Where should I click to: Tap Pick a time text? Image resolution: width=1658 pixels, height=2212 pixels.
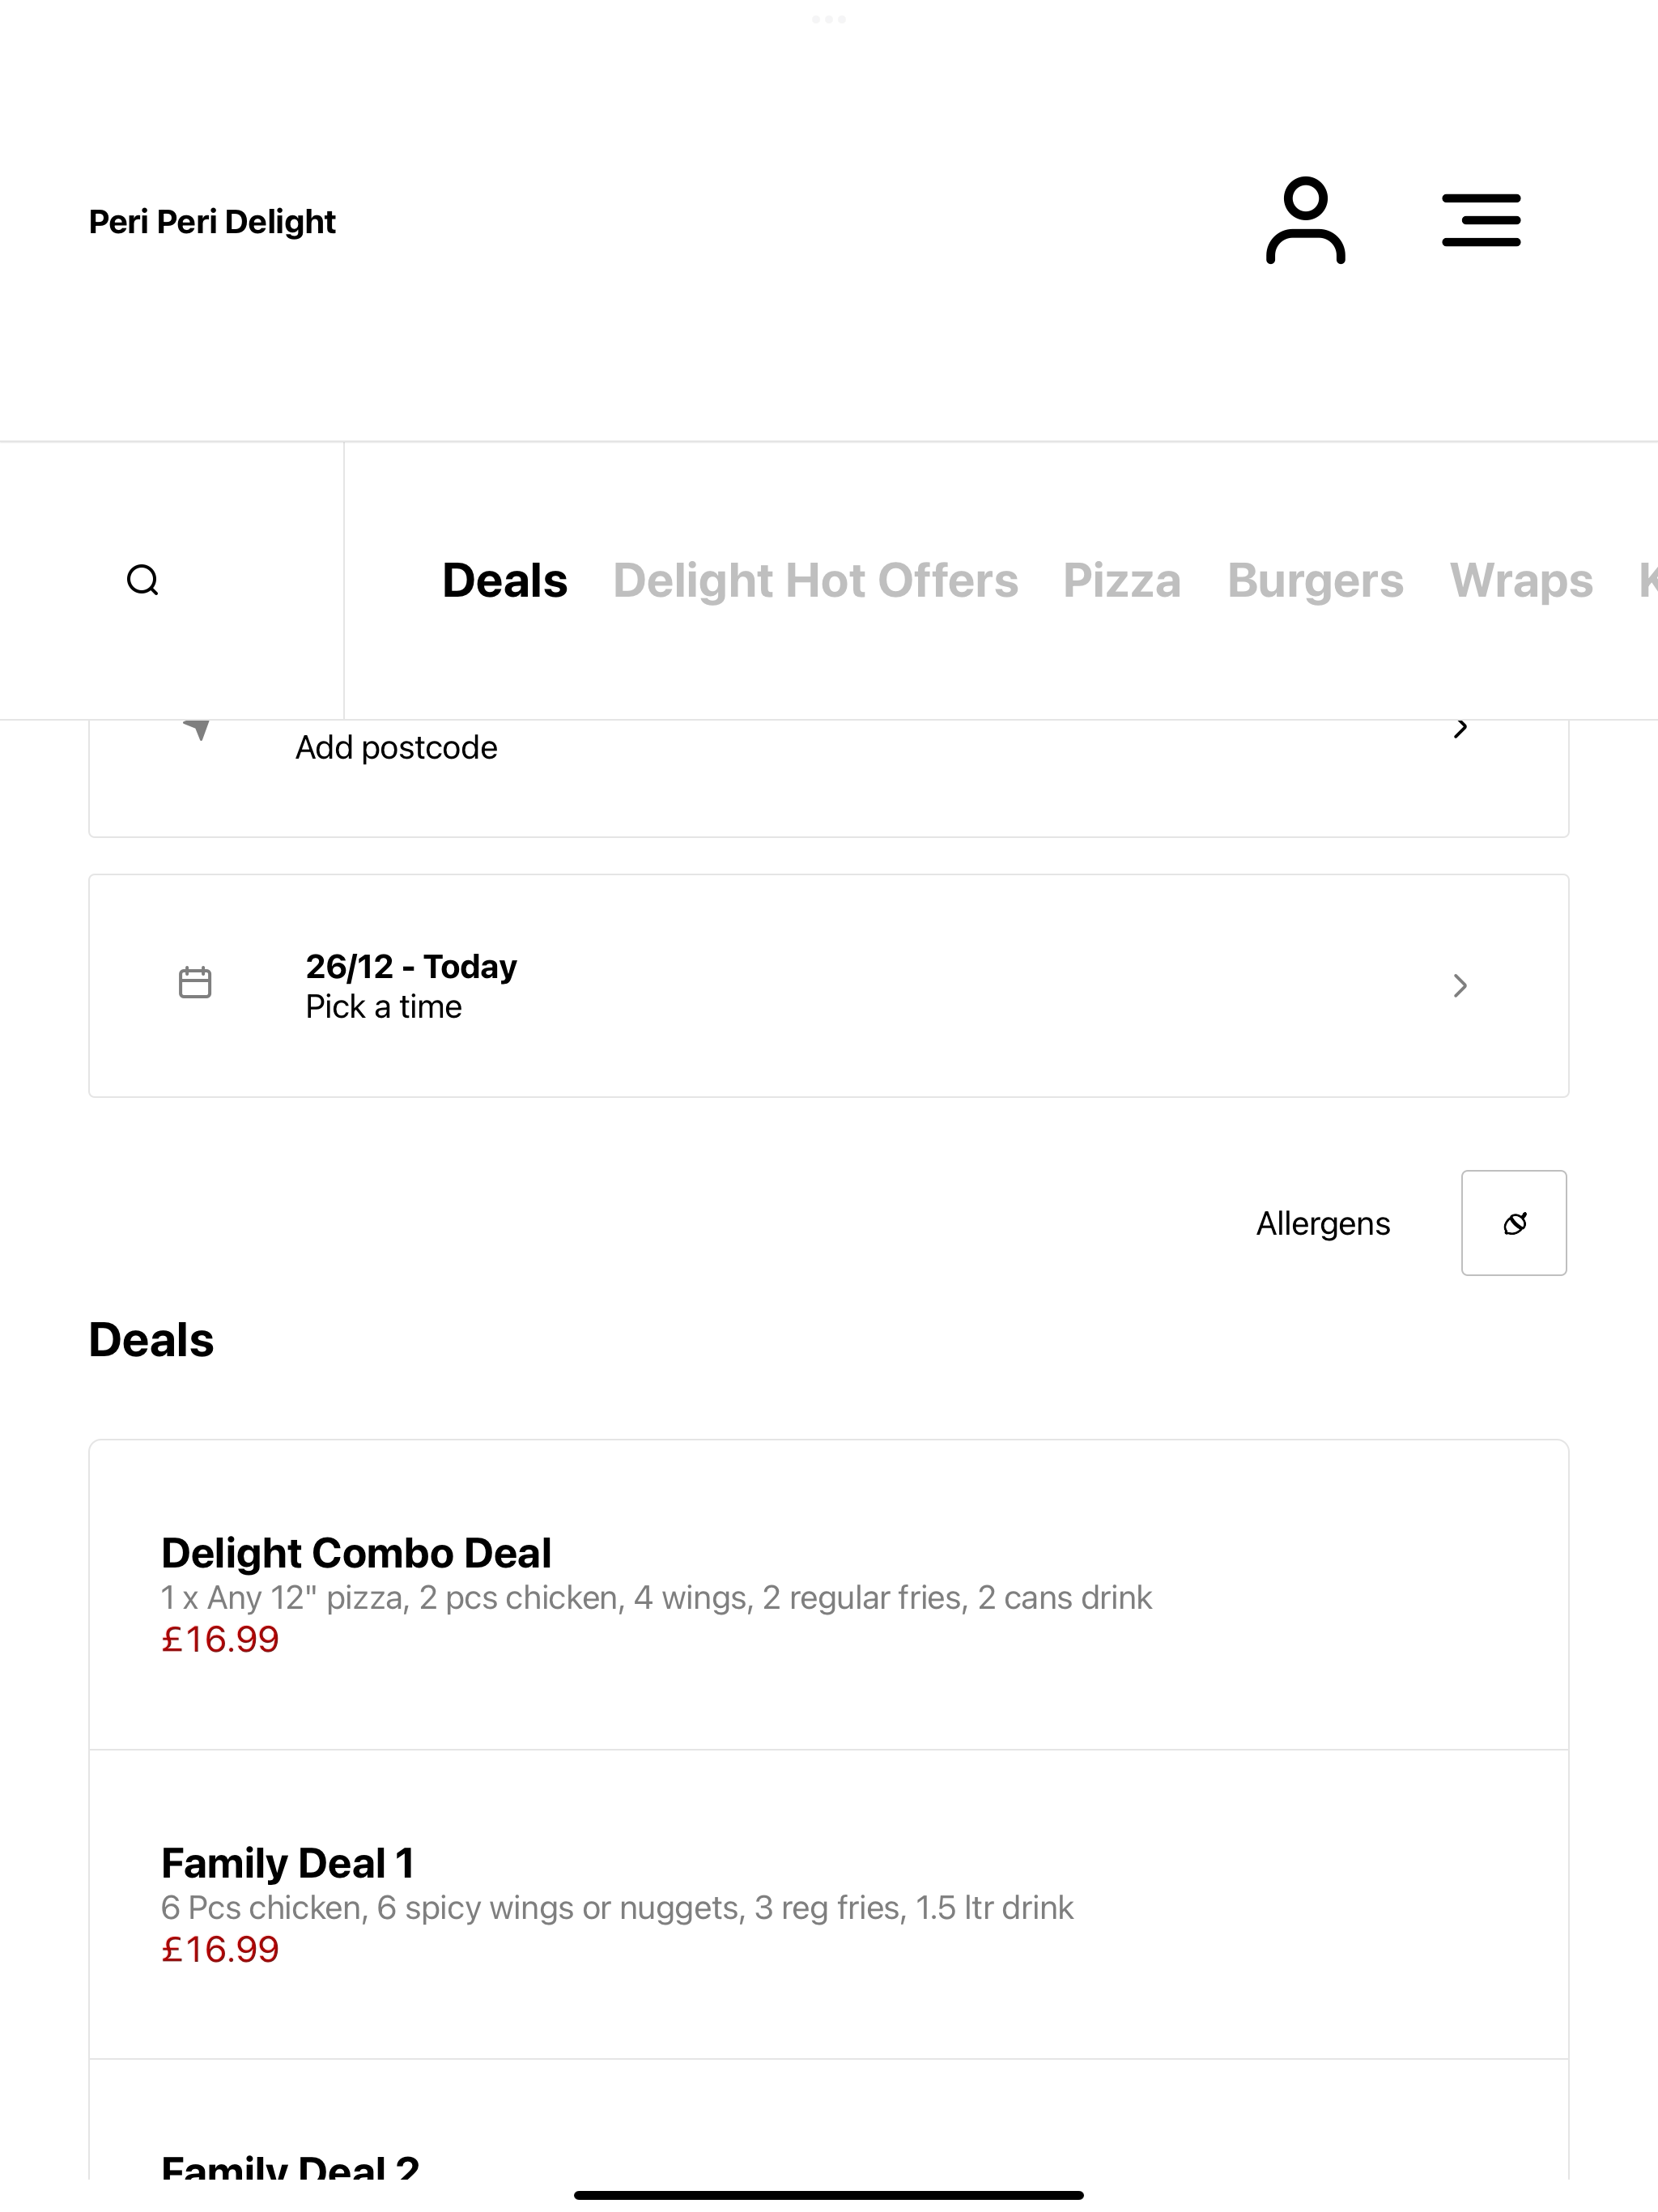(x=384, y=1006)
